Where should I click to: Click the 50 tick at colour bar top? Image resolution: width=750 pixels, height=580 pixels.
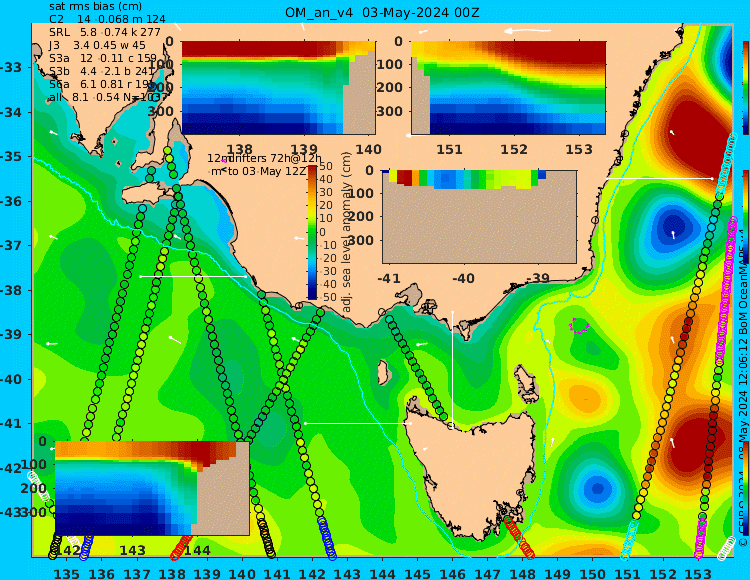[x=326, y=166]
